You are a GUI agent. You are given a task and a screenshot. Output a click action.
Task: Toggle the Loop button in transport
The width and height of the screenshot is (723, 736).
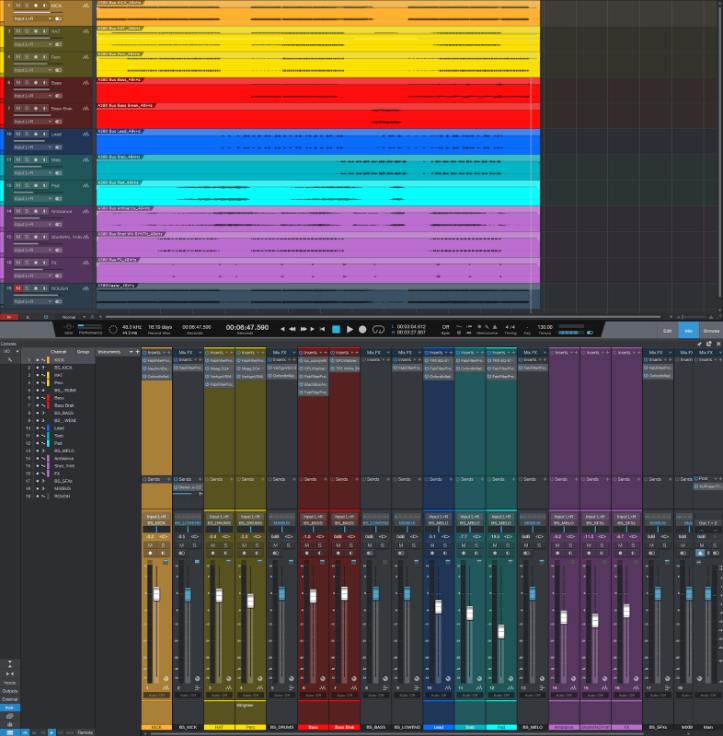click(378, 329)
